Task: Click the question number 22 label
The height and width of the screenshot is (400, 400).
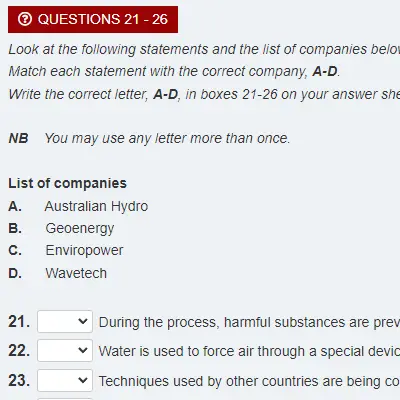Action: coord(19,351)
